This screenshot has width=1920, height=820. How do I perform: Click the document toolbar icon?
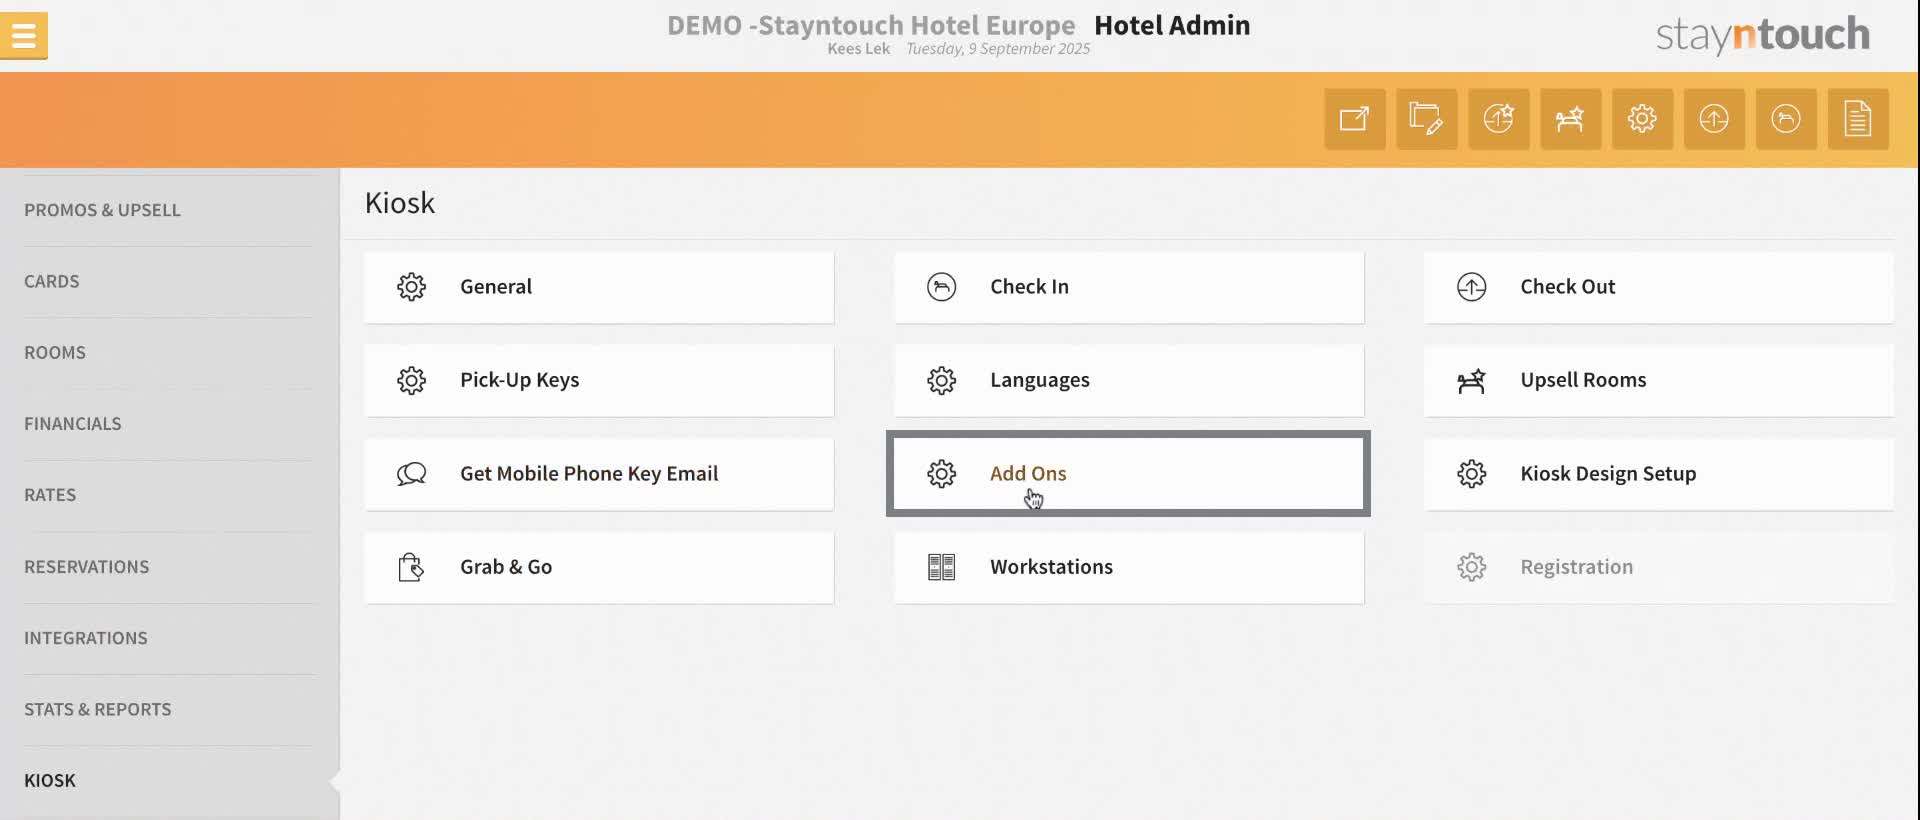(x=1858, y=119)
